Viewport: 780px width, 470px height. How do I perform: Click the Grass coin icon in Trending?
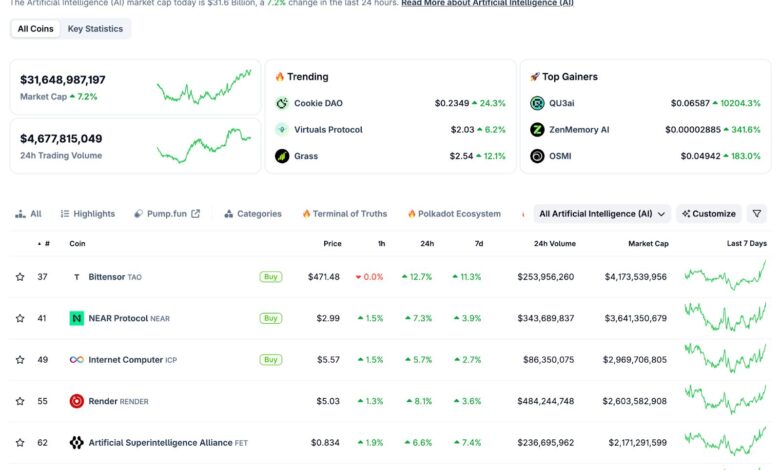282,156
